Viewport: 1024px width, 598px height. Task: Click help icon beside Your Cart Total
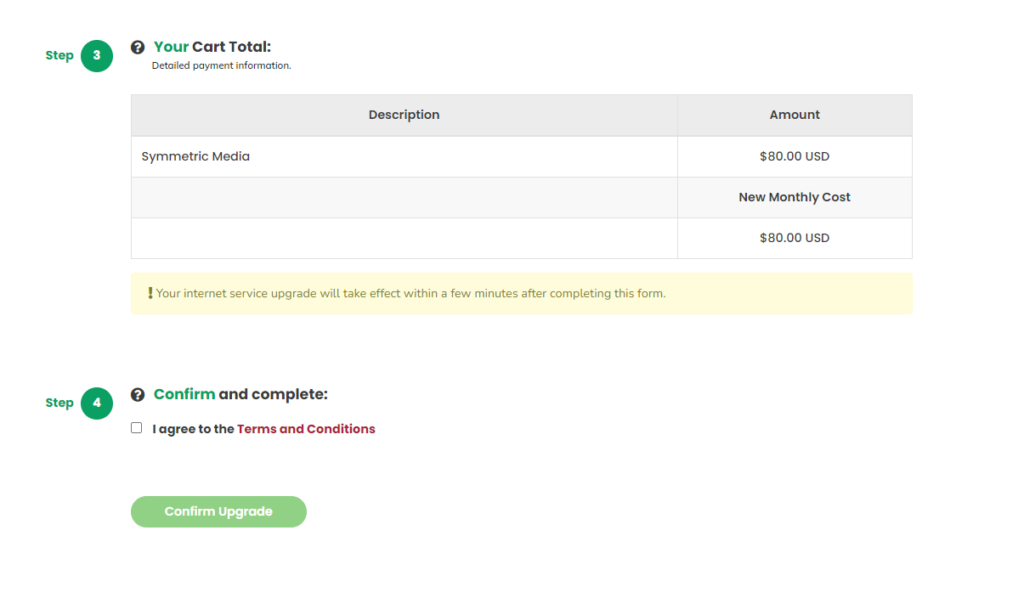click(137, 47)
